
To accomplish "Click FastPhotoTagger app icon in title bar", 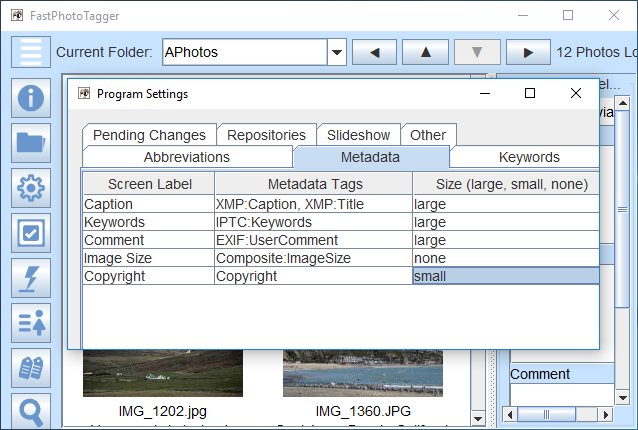I will point(17,15).
